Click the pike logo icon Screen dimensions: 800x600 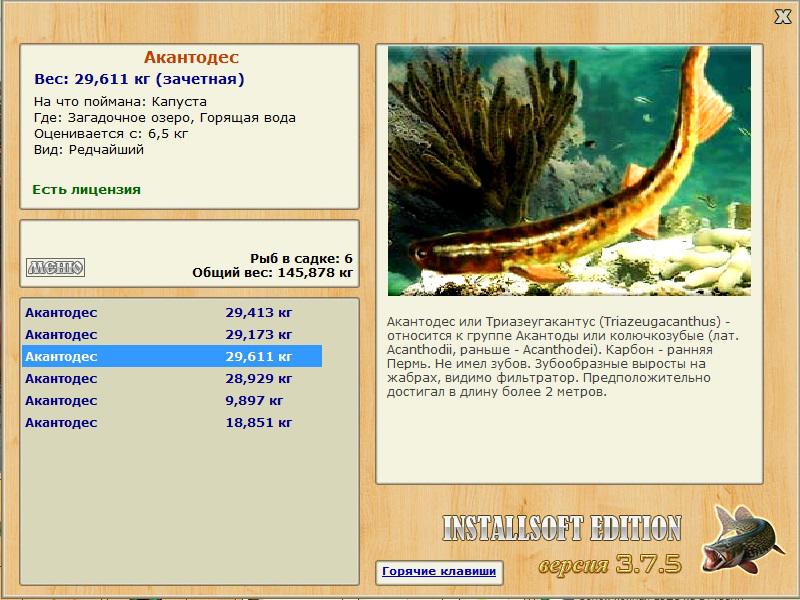tap(743, 539)
